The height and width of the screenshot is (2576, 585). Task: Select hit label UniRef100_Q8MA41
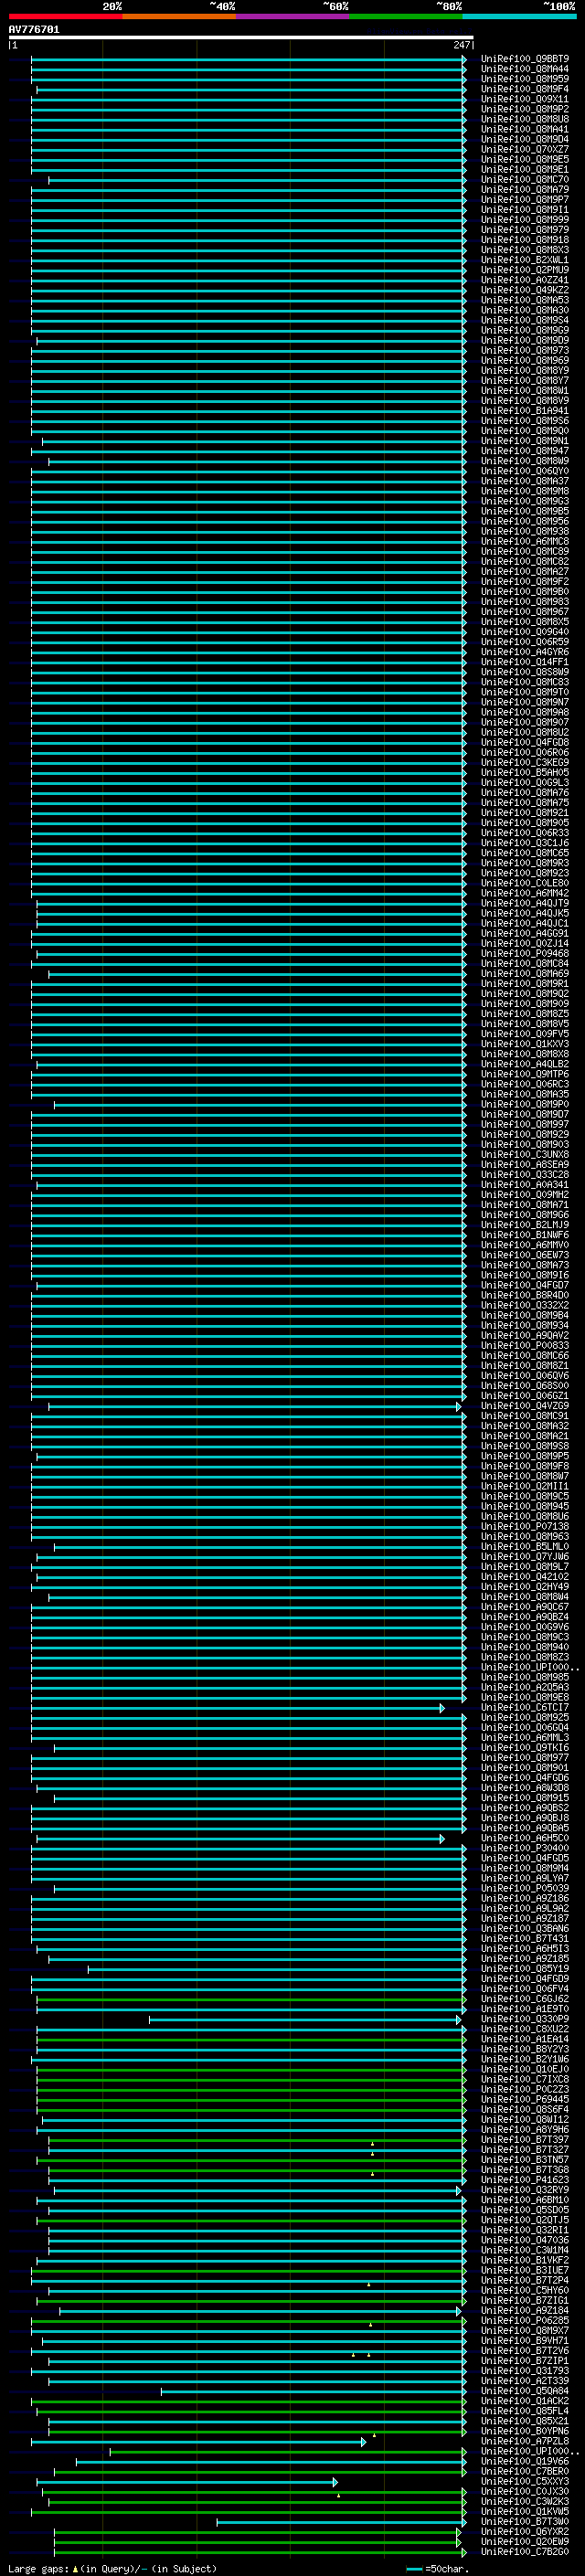coord(525,129)
